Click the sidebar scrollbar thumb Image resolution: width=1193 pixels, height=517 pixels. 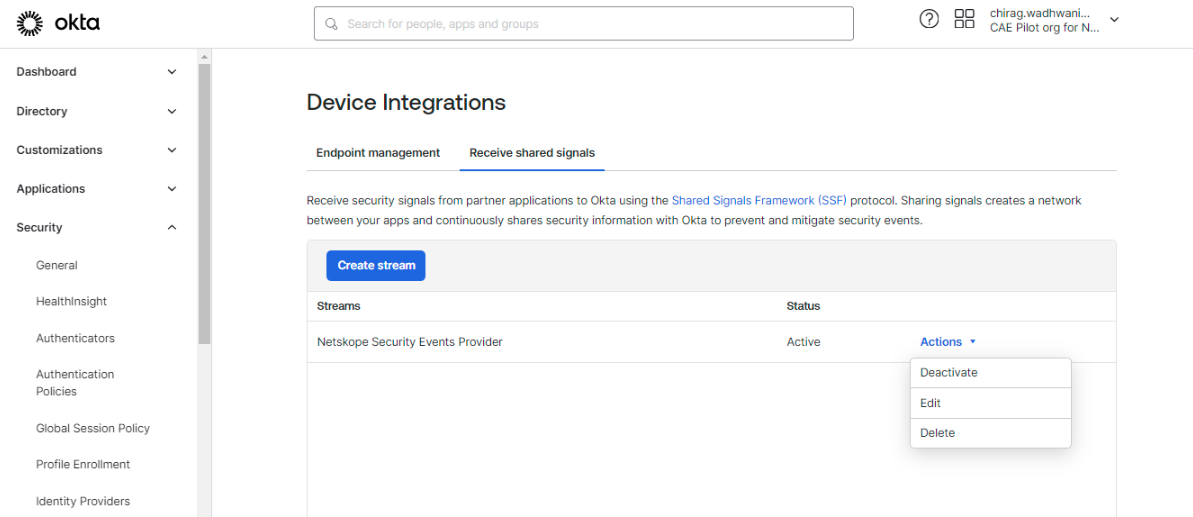tap(204, 204)
